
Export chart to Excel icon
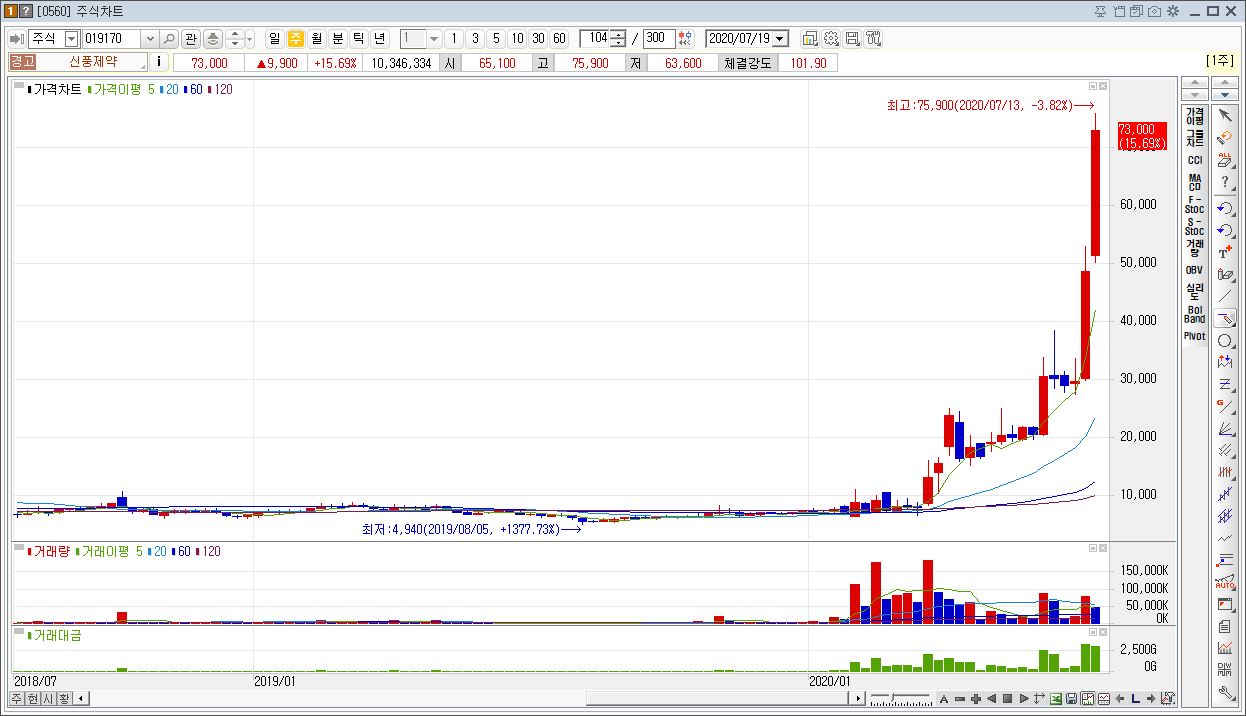pyautogui.click(x=1055, y=698)
